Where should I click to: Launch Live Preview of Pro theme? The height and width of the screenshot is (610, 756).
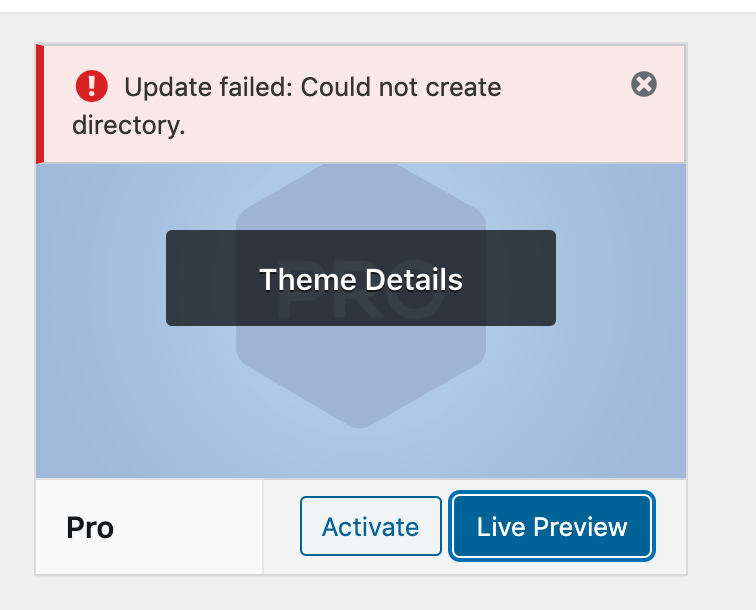coord(552,526)
